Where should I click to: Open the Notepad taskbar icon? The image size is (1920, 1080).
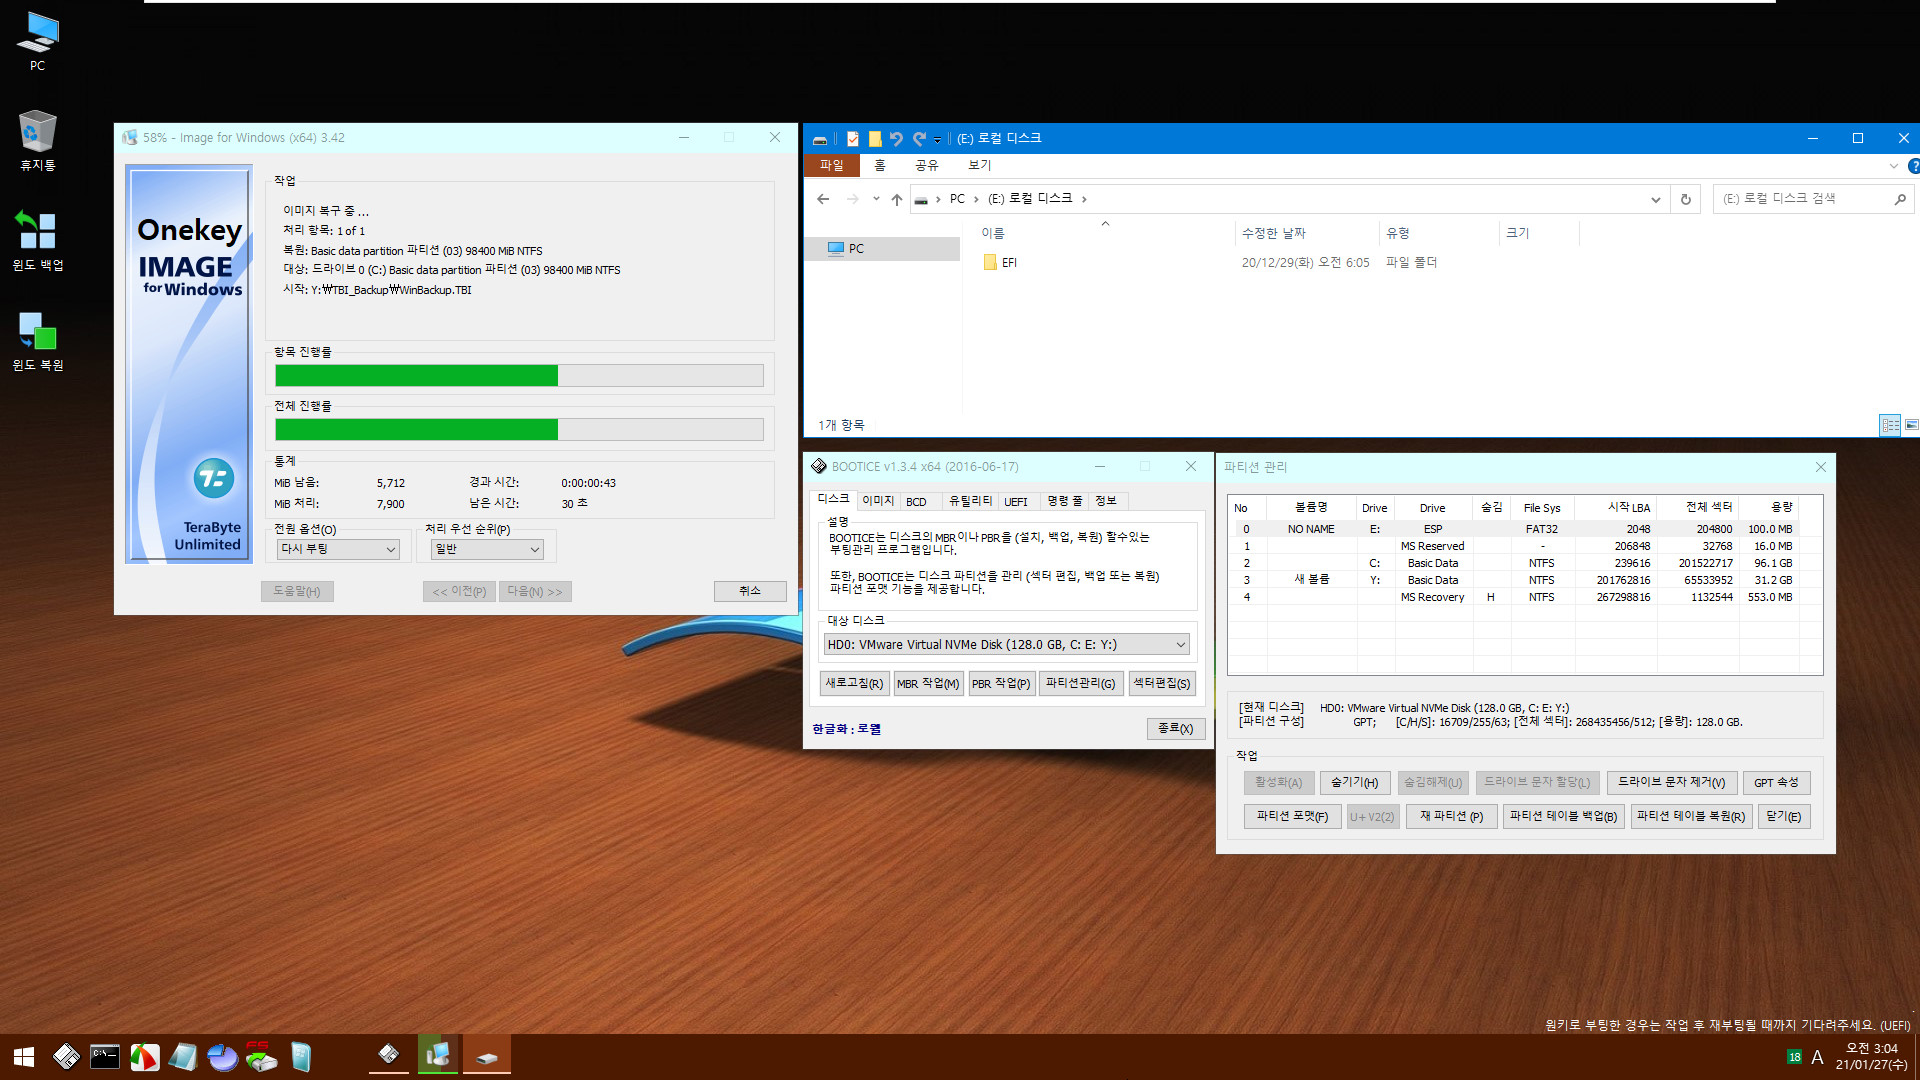click(x=183, y=1057)
